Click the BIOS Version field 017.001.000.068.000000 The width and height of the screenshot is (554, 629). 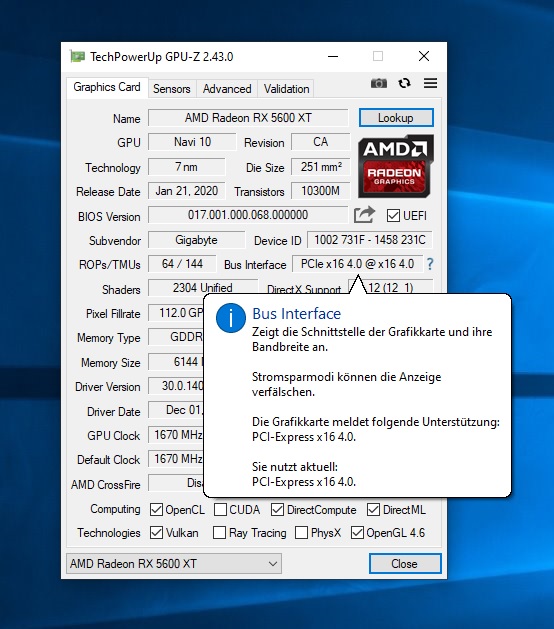tap(248, 215)
